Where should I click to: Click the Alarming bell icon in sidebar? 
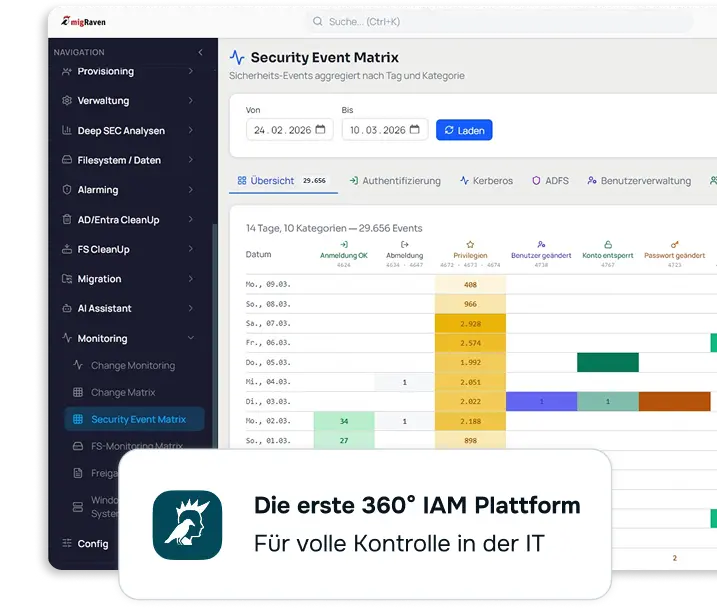click(67, 190)
